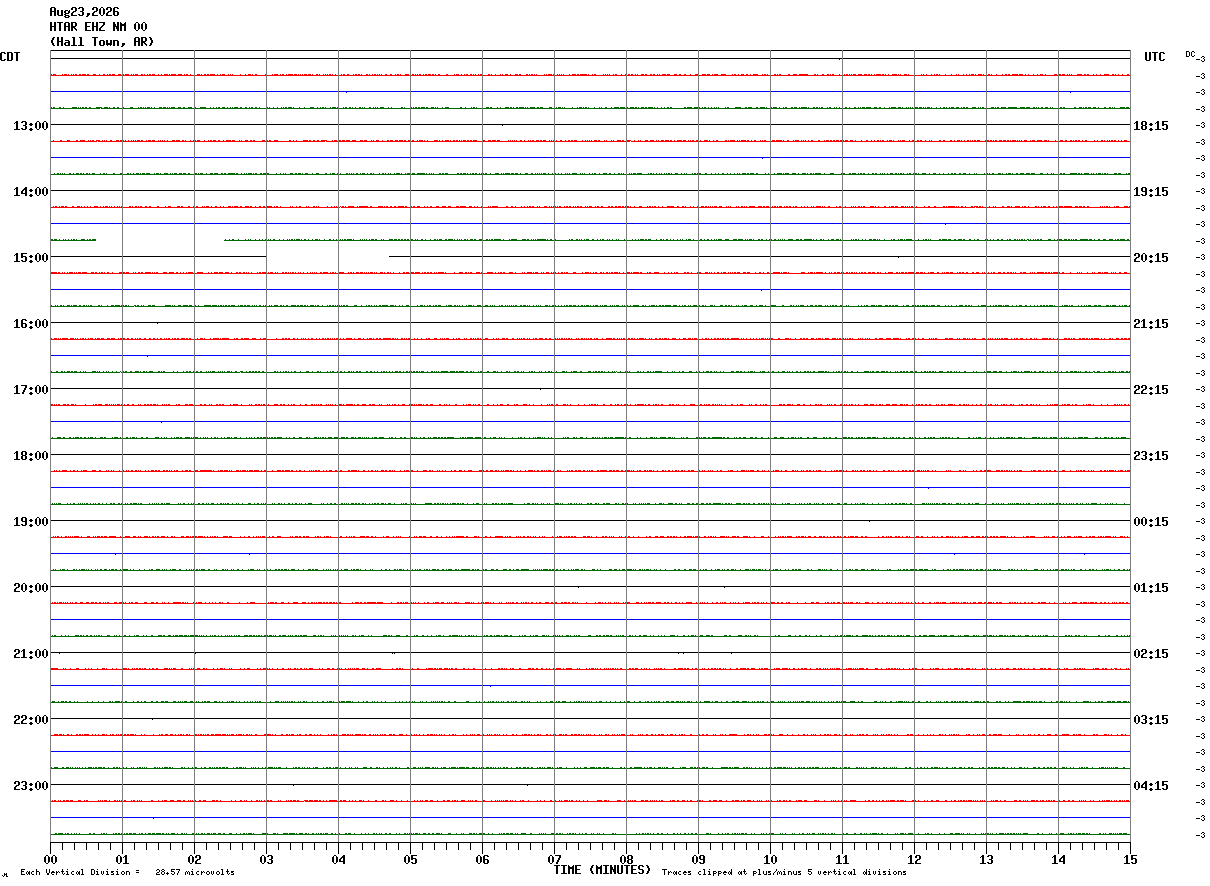Select the 18:15 UTC row label
Image resolution: width=1210 pixels, height=886 pixels.
pos(1151,125)
